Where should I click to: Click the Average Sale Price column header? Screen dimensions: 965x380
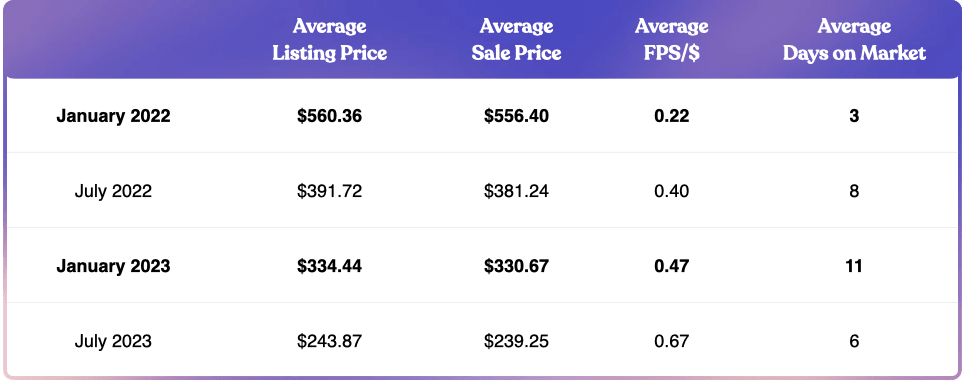pyautogui.click(x=516, y=40)
